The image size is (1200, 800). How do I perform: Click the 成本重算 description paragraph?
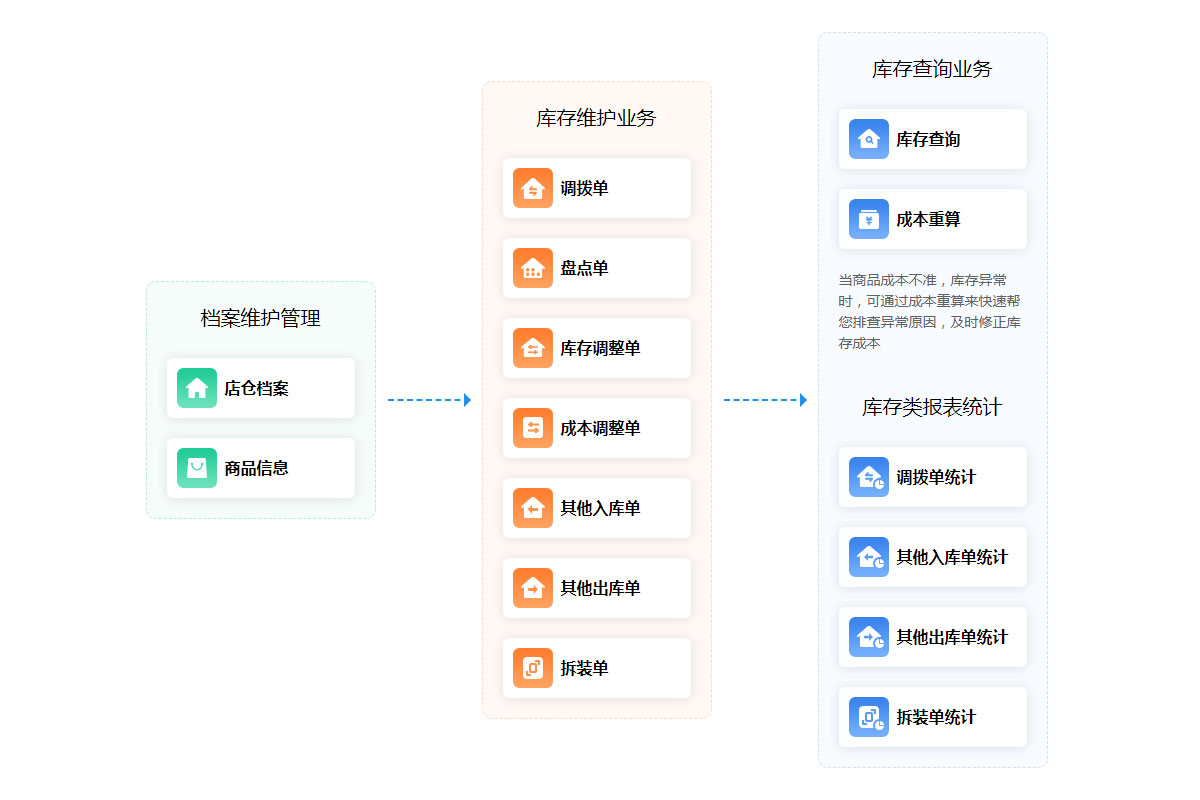coord(930,311)
